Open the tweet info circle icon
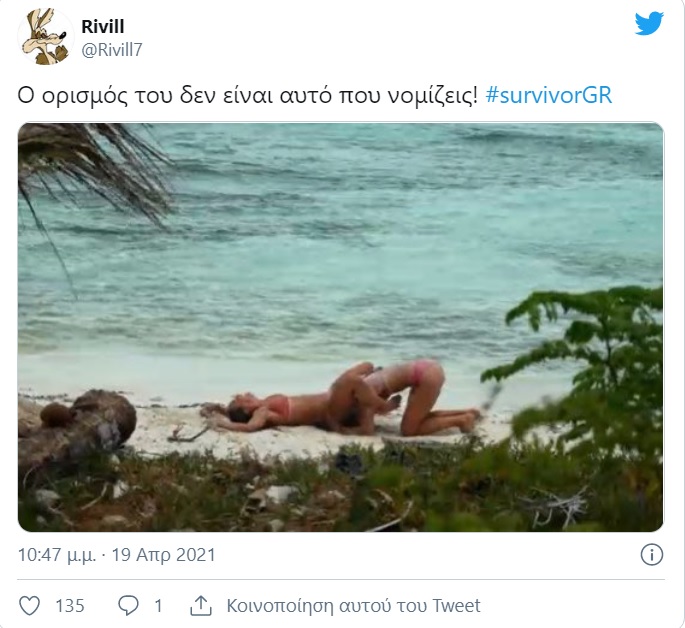The width and height of the screenshot is (685, 628). [650, 554]
